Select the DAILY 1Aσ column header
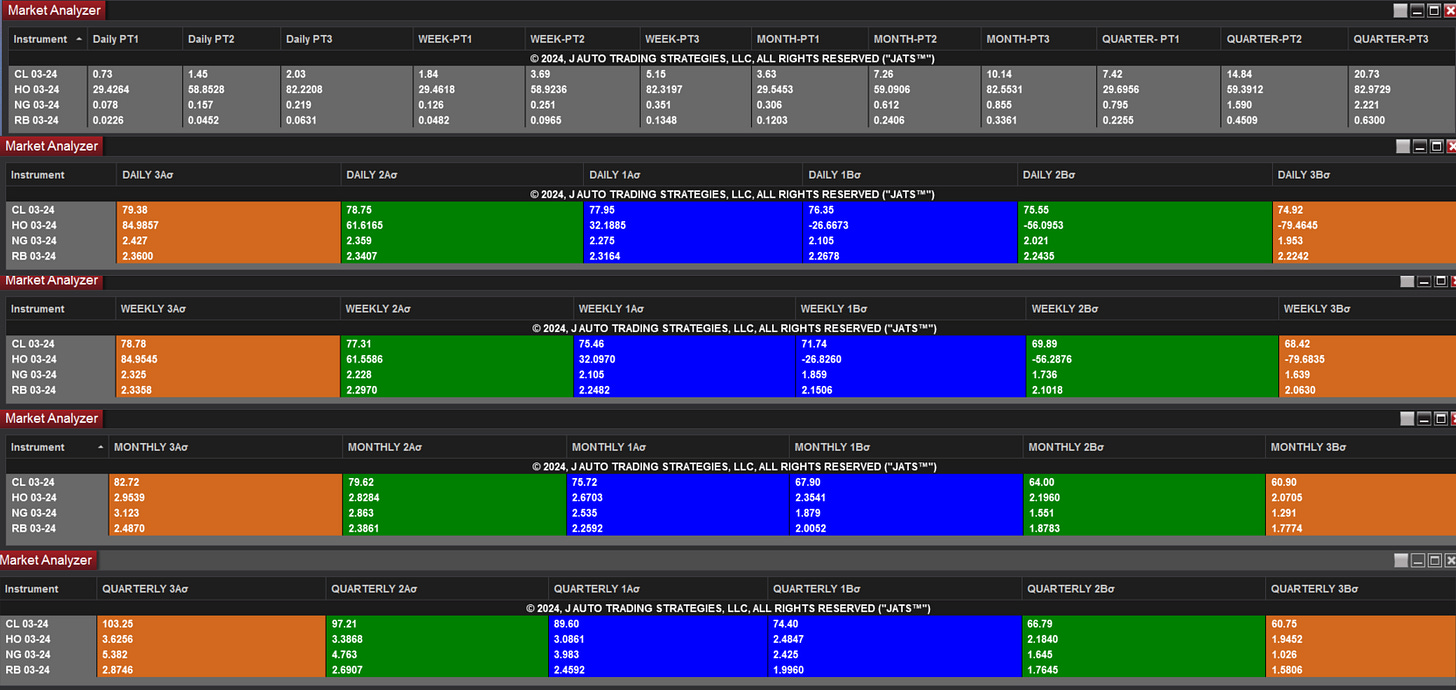Image resolution: width=1456 pixels, height=690 pixels. pyautogui.click(x=693, y=175)
